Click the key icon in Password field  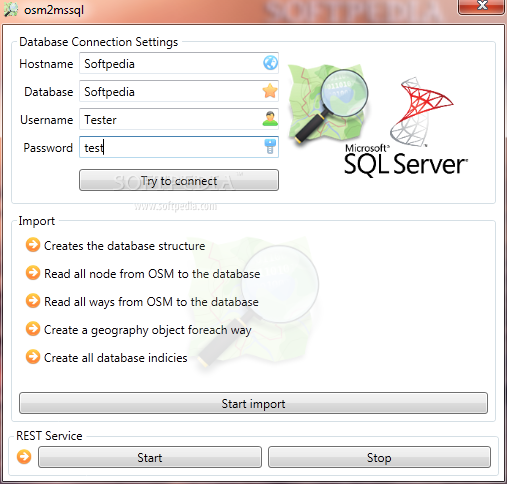point(270,147)
